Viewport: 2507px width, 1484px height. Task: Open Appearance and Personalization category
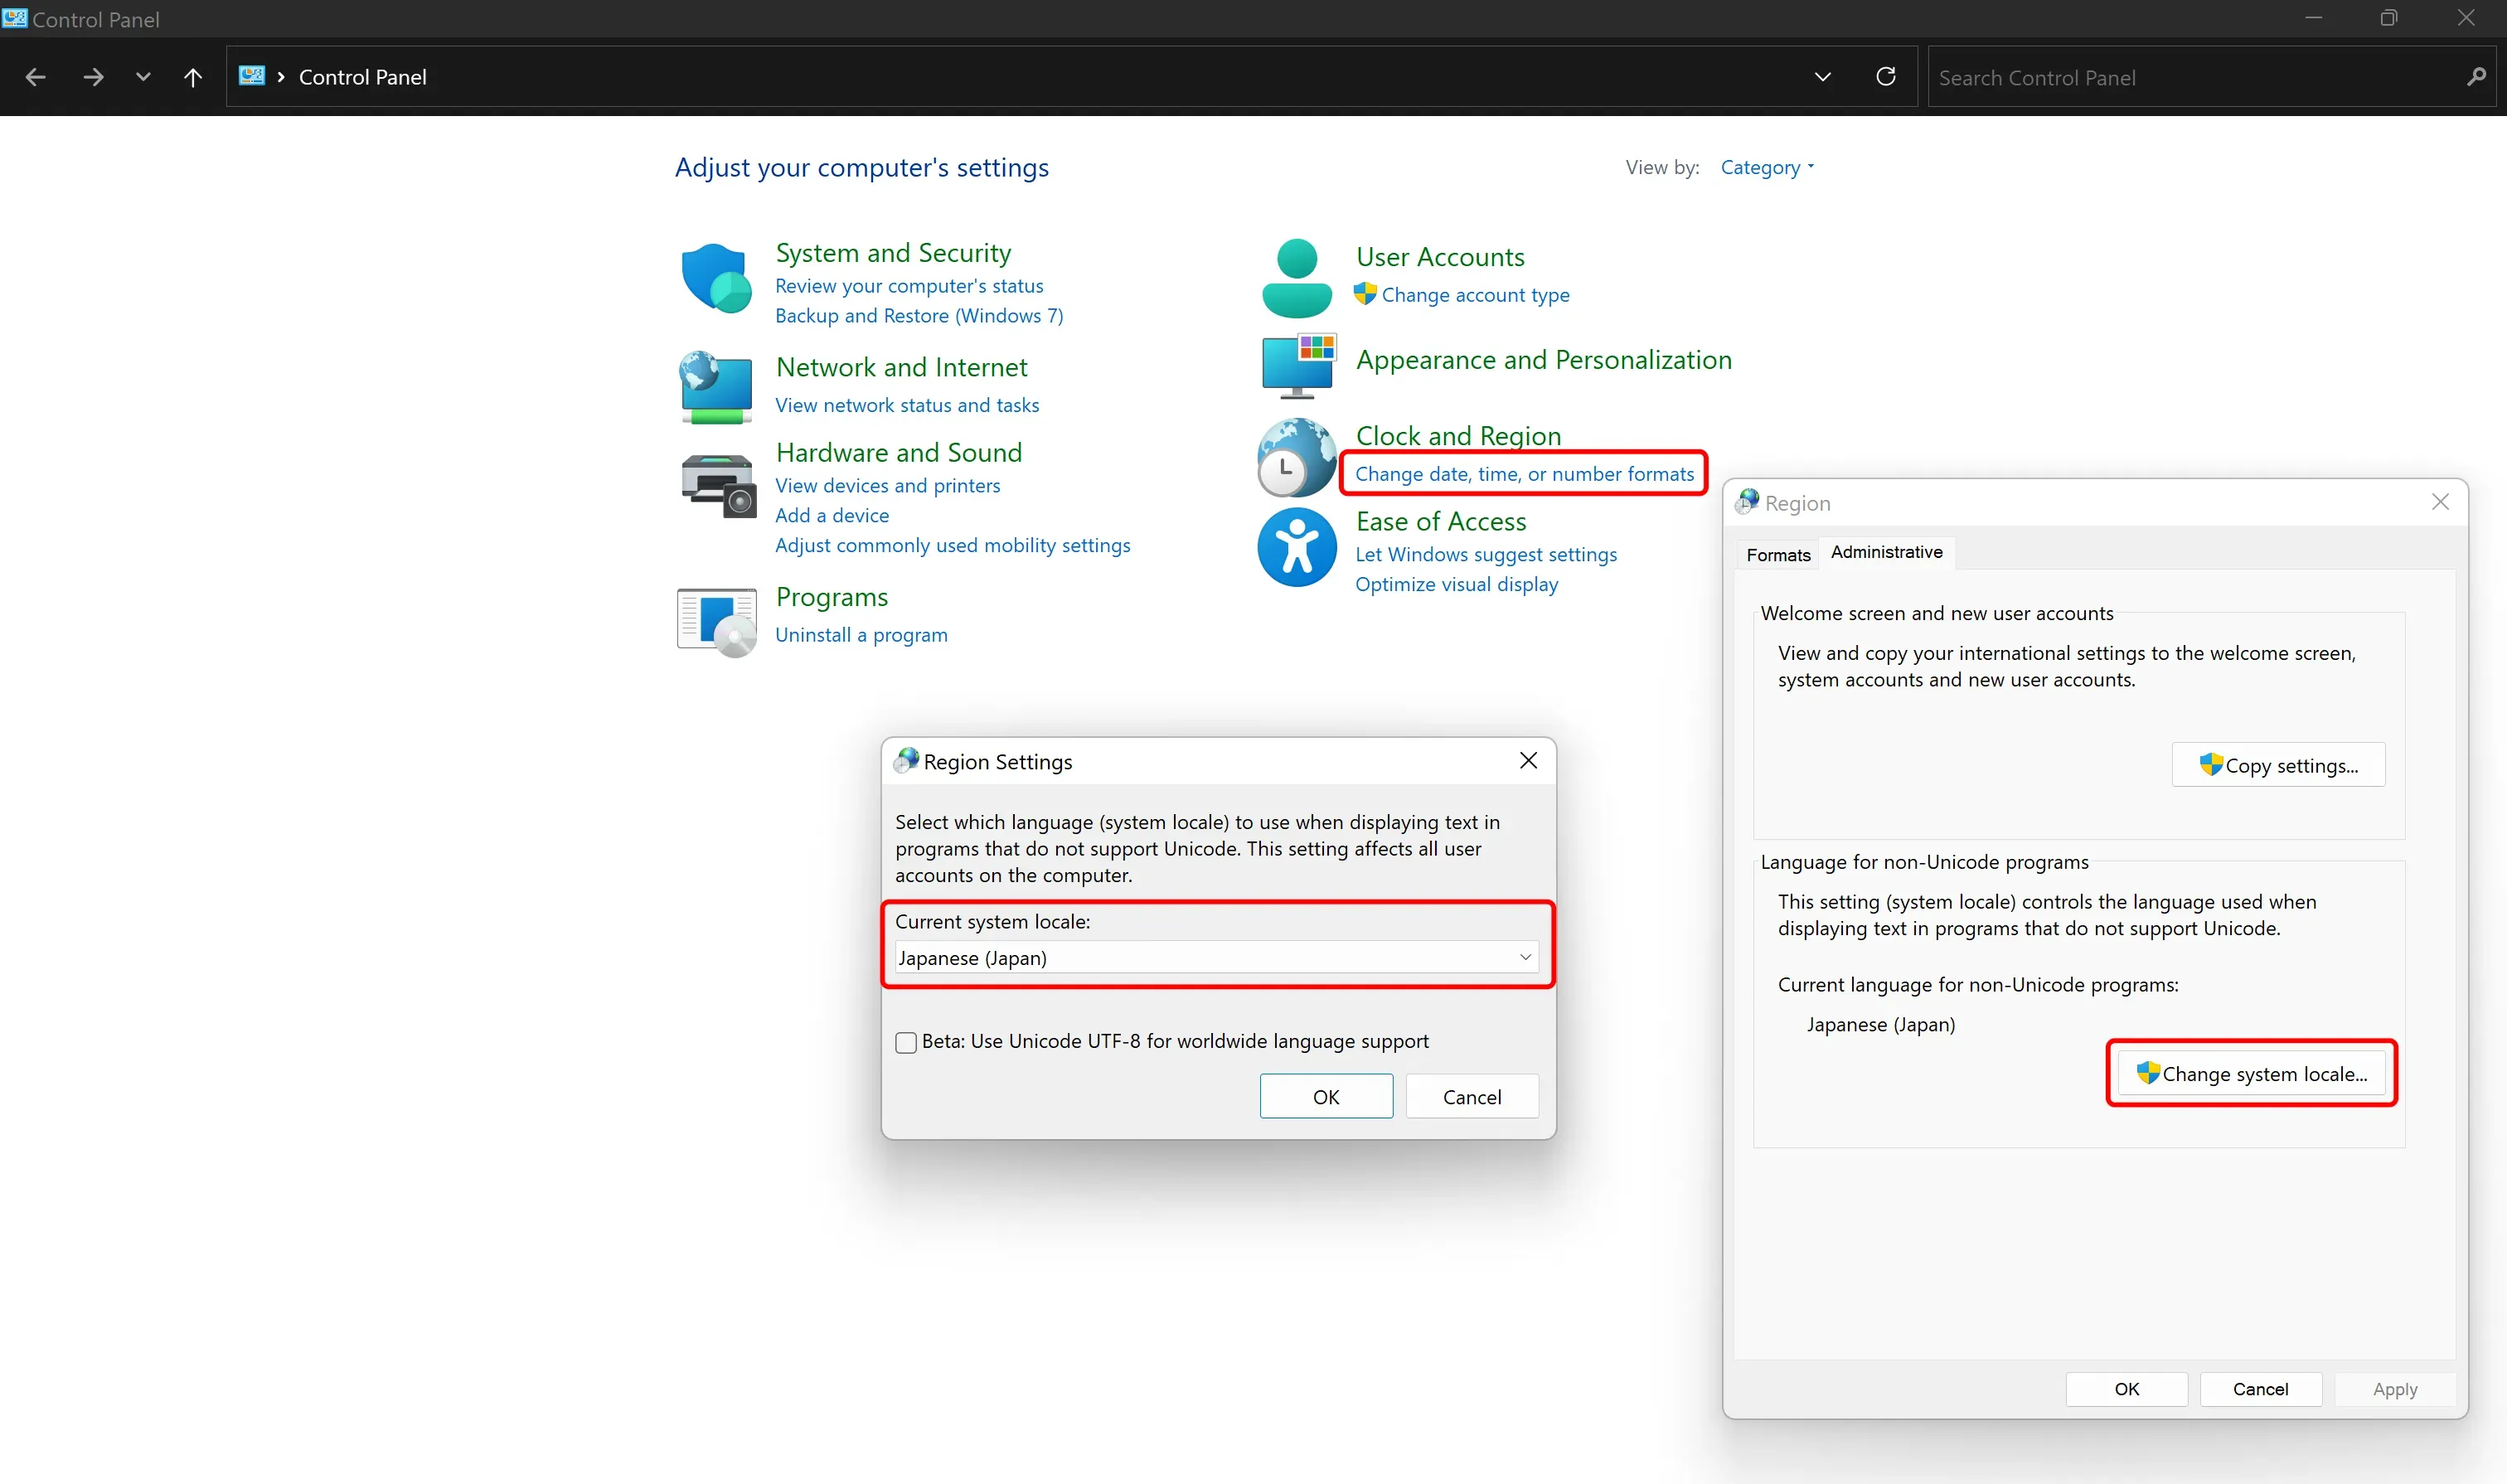coord(1543,360)
